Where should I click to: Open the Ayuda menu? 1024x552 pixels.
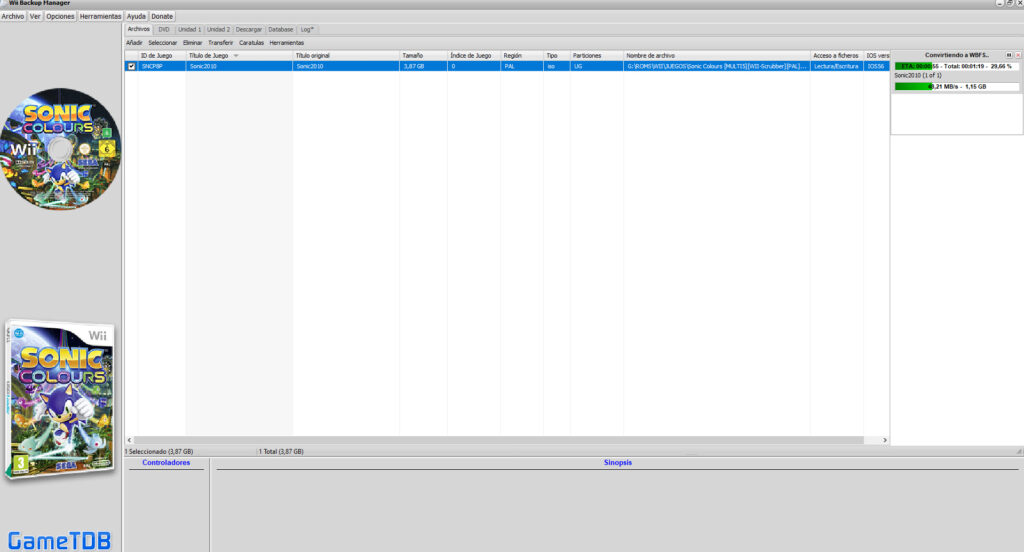click(136, 16)
